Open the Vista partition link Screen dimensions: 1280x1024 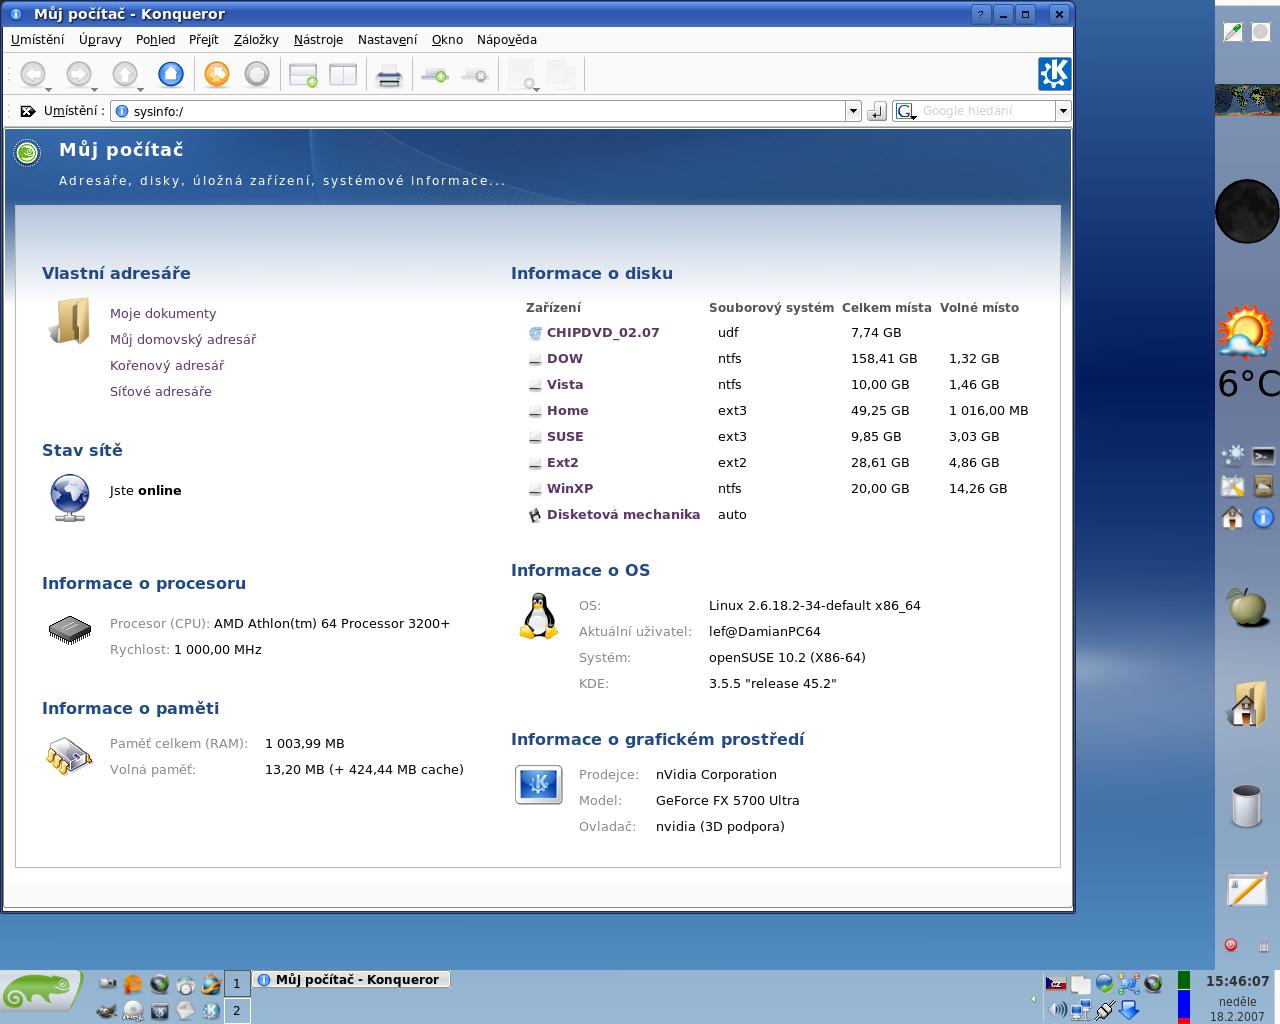565,385
